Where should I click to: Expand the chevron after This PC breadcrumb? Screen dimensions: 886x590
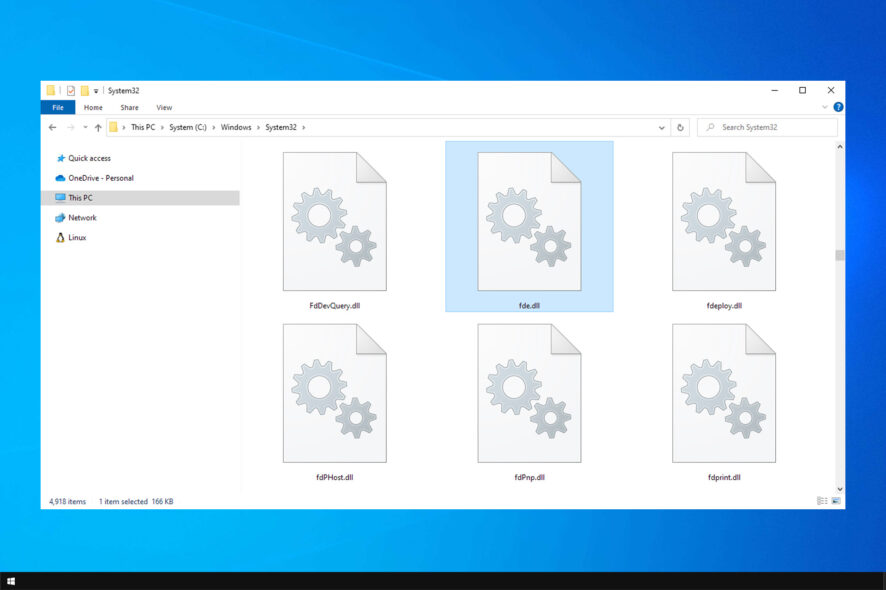tap(162, 128)
